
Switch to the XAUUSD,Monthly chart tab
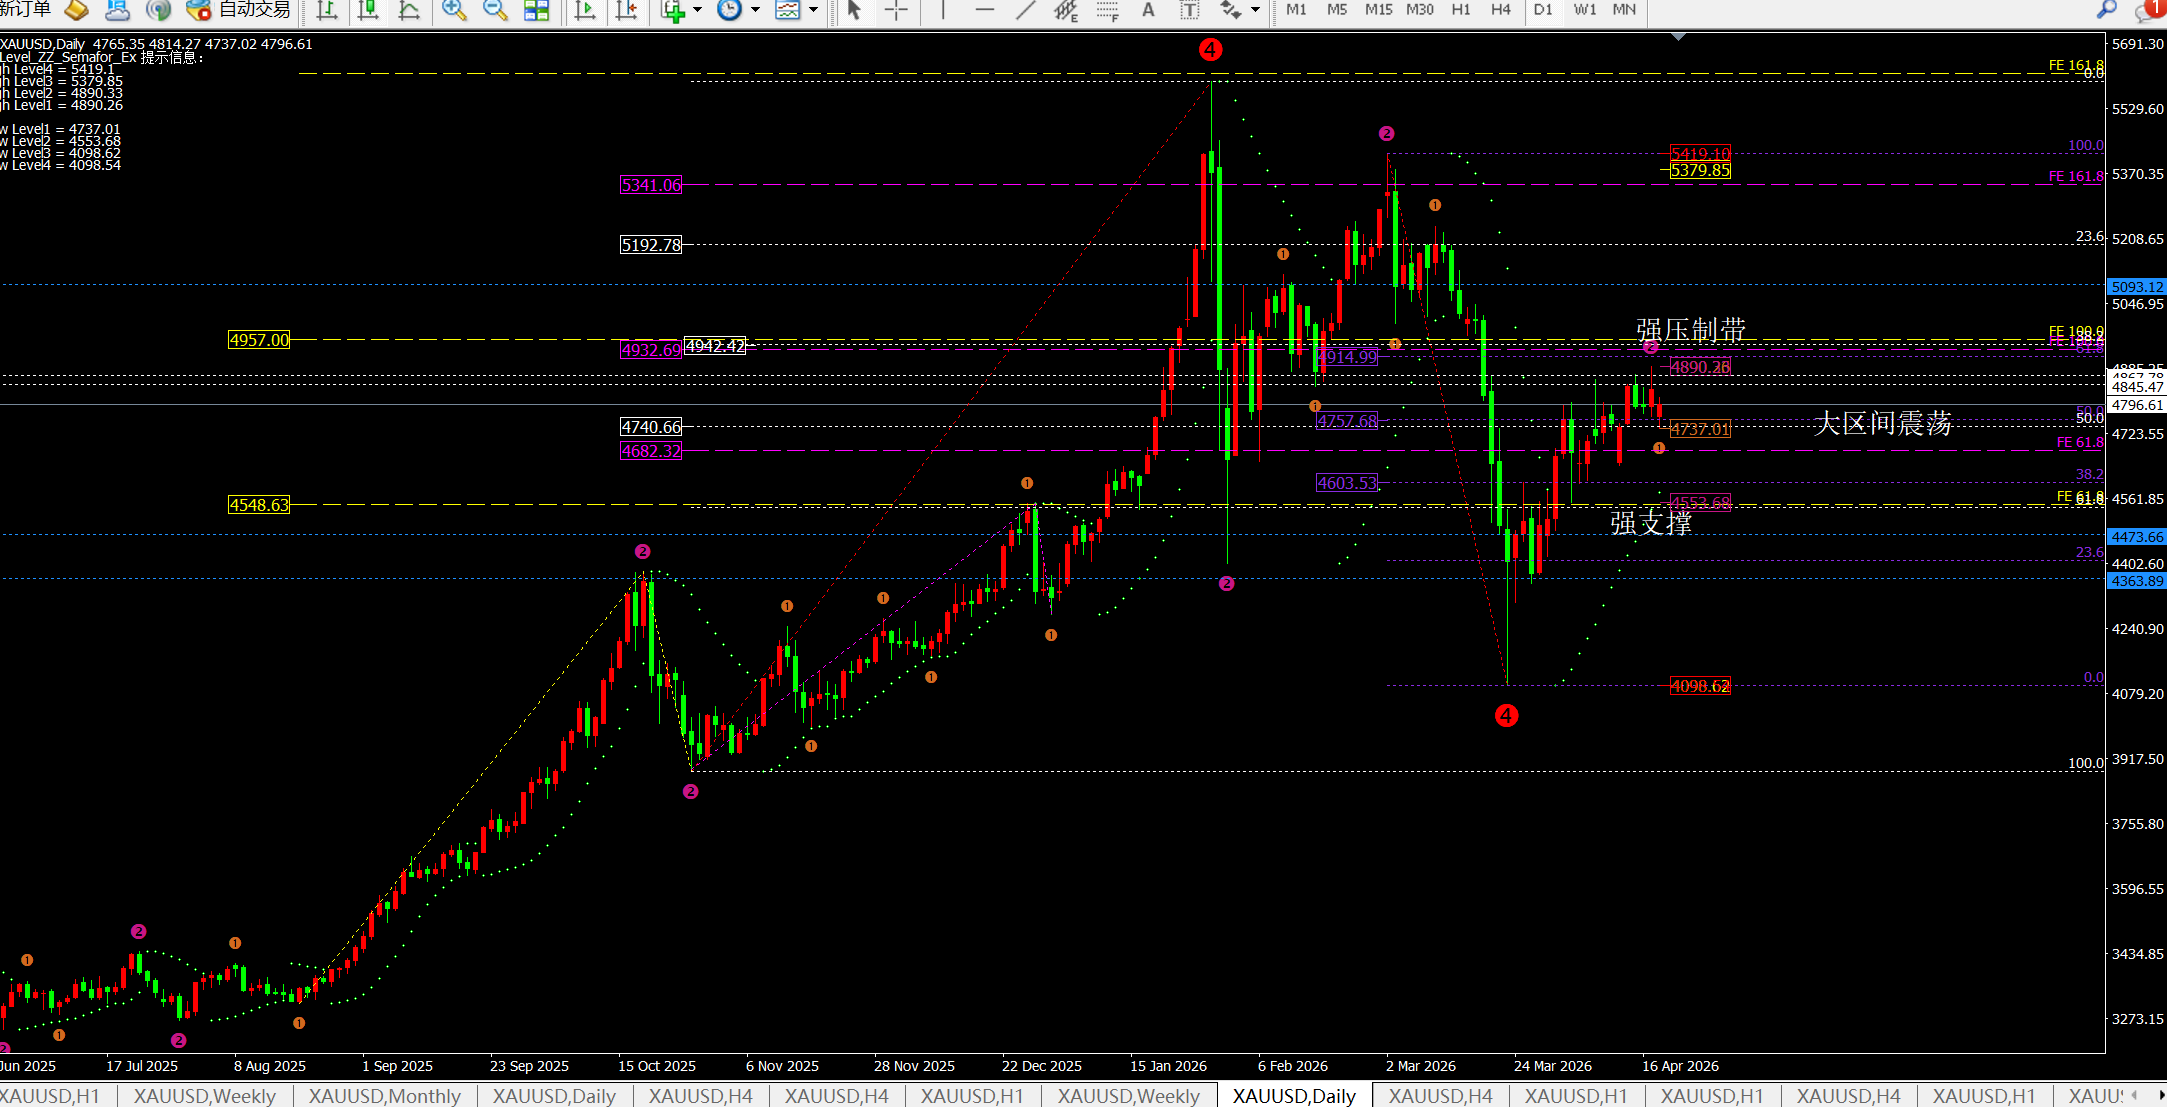[384, 1096]
